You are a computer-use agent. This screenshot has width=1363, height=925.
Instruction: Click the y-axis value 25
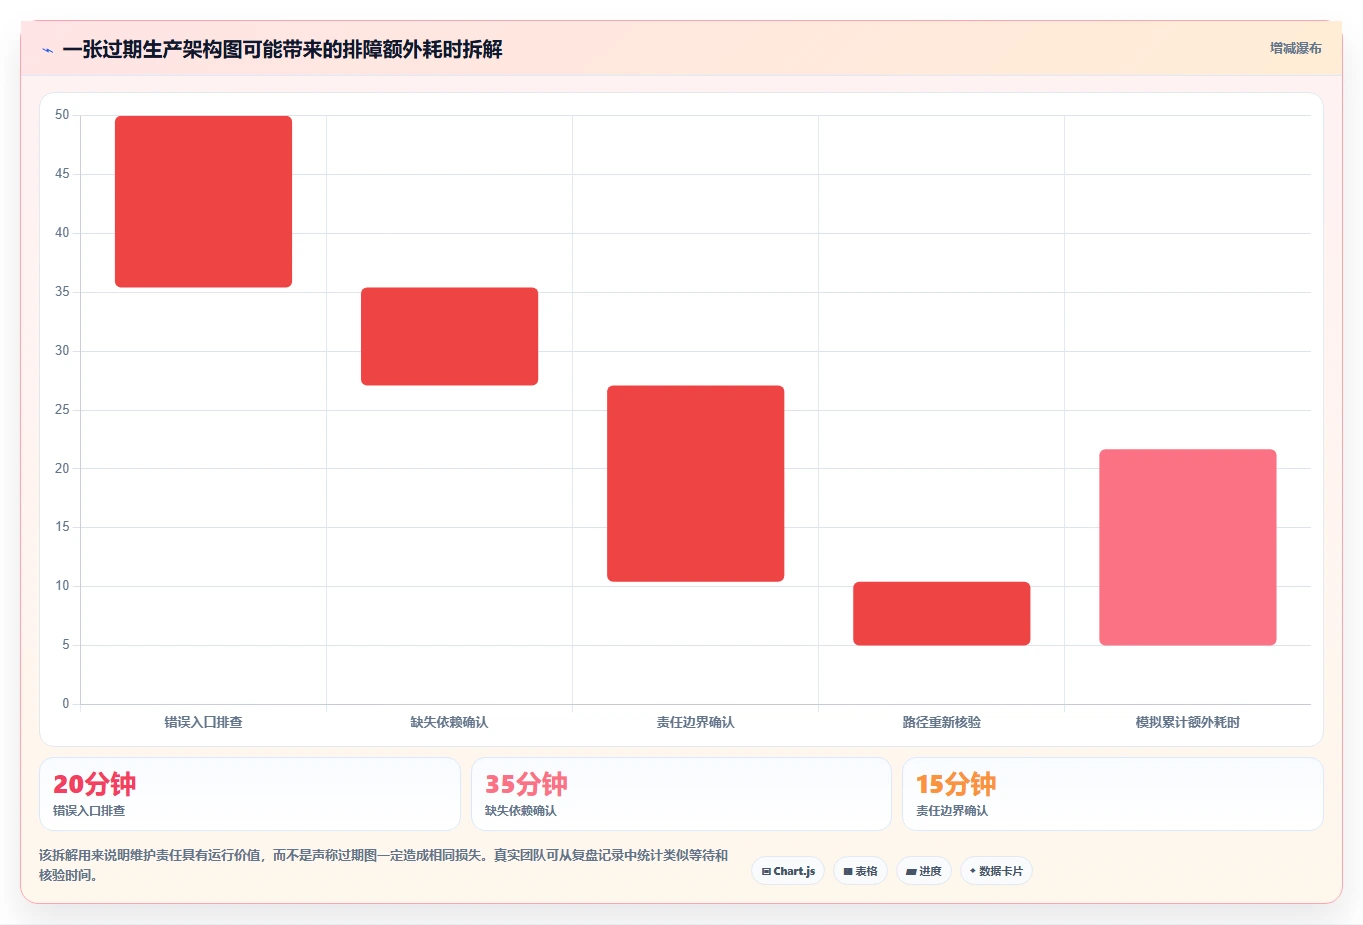pos(62,410)
